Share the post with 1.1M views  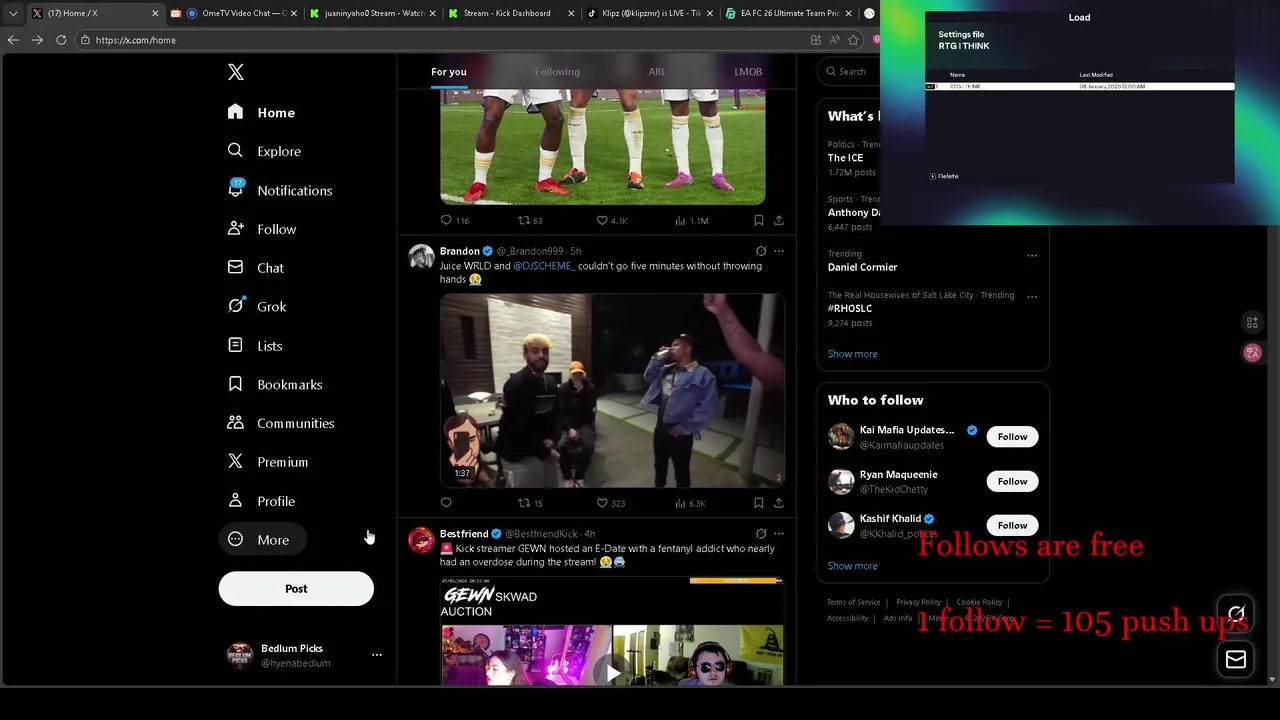779,220
